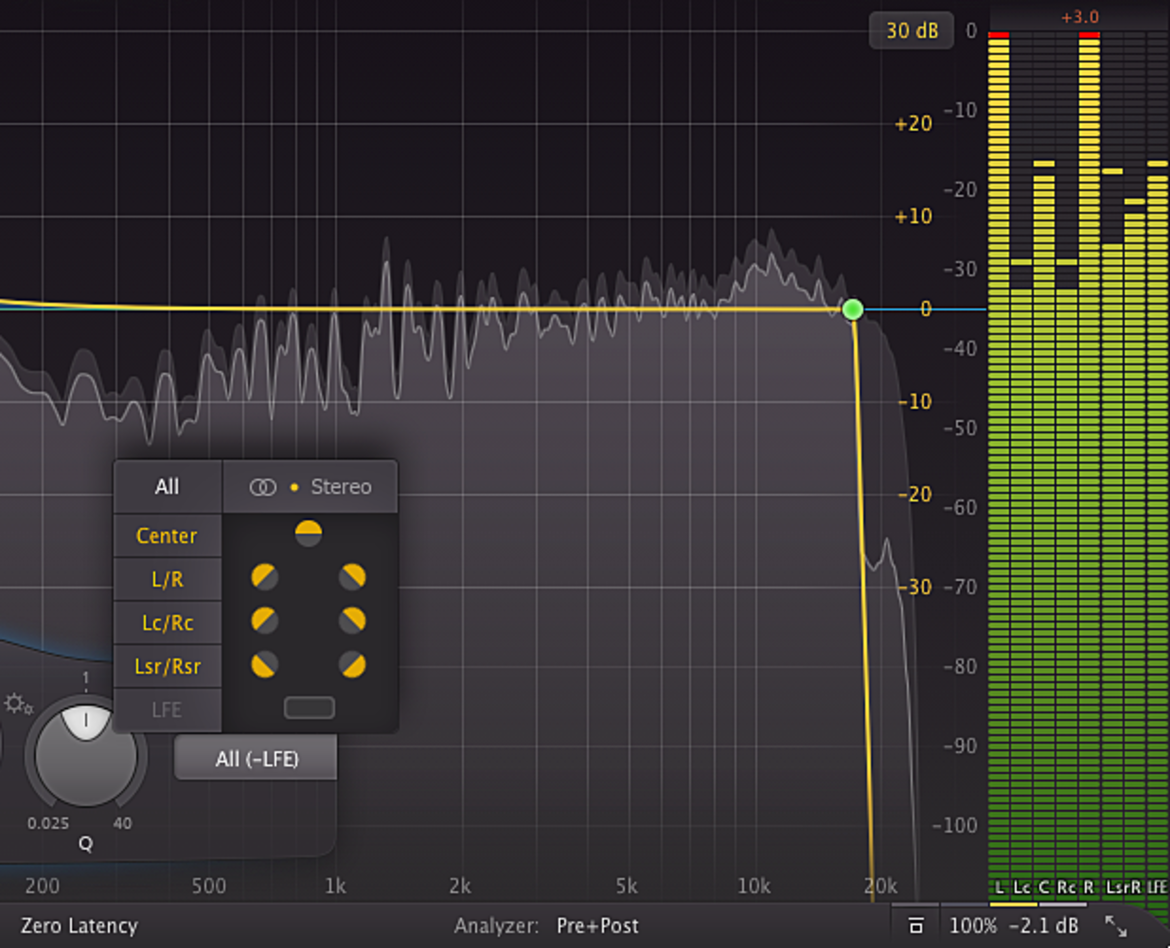
Task: Click the diagonal-arrows resize icon
Action: [1116, 926]
